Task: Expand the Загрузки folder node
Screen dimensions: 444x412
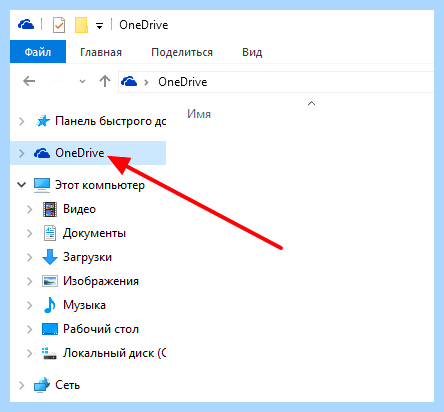Action: tap(30, 257)
